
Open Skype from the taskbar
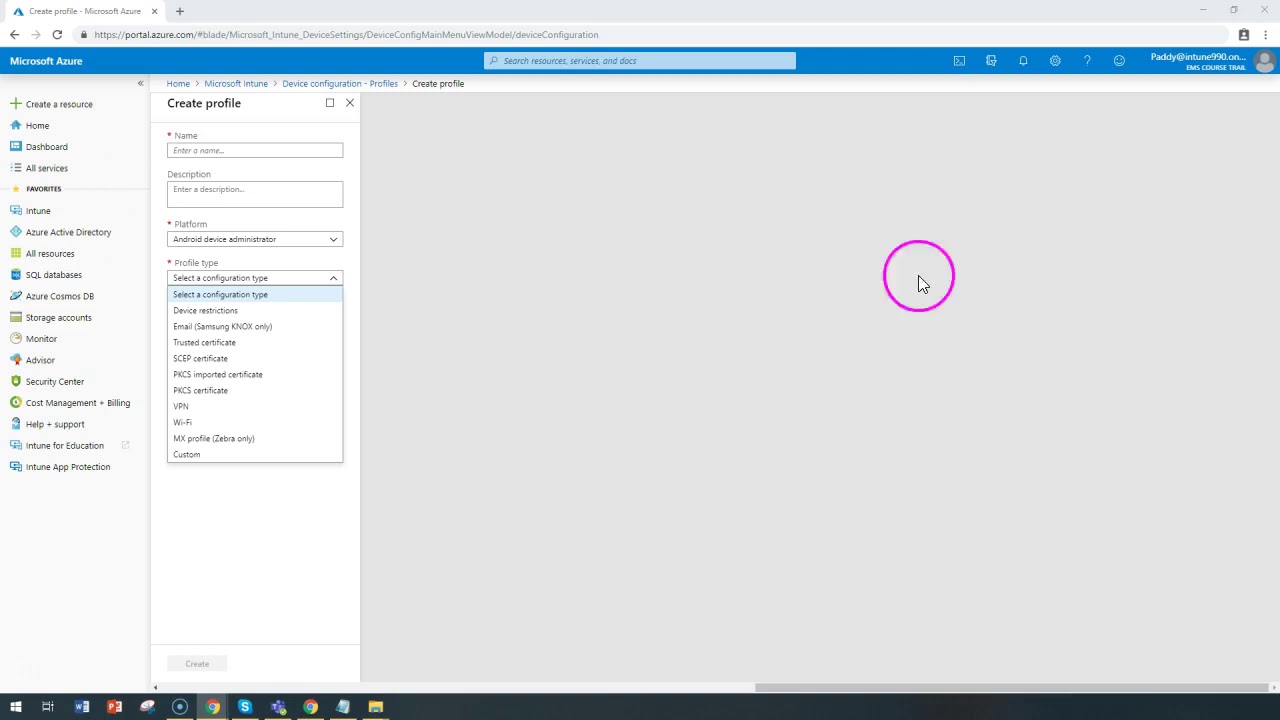[245, 707]
